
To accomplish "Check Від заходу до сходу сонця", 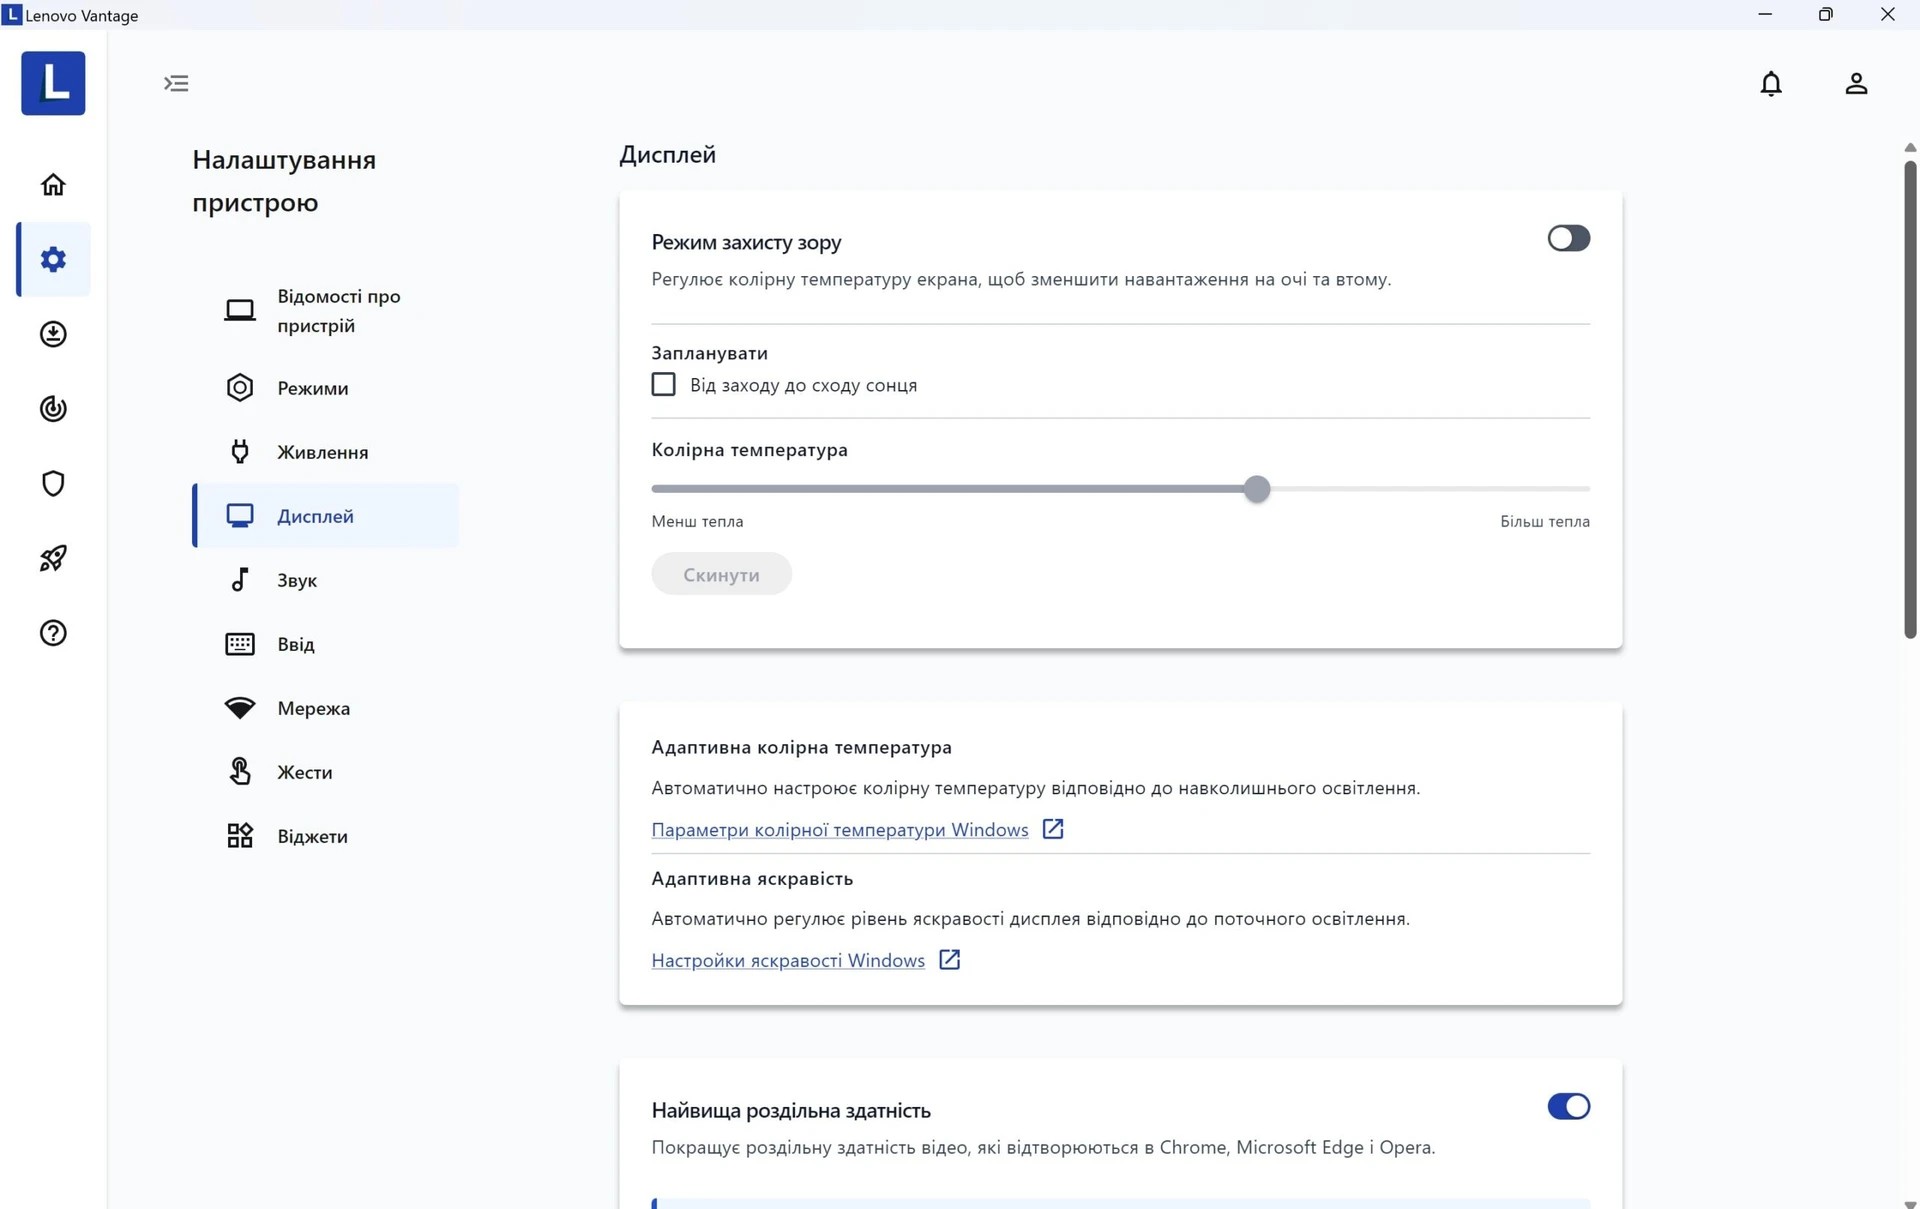I will [x=663, y=385].
